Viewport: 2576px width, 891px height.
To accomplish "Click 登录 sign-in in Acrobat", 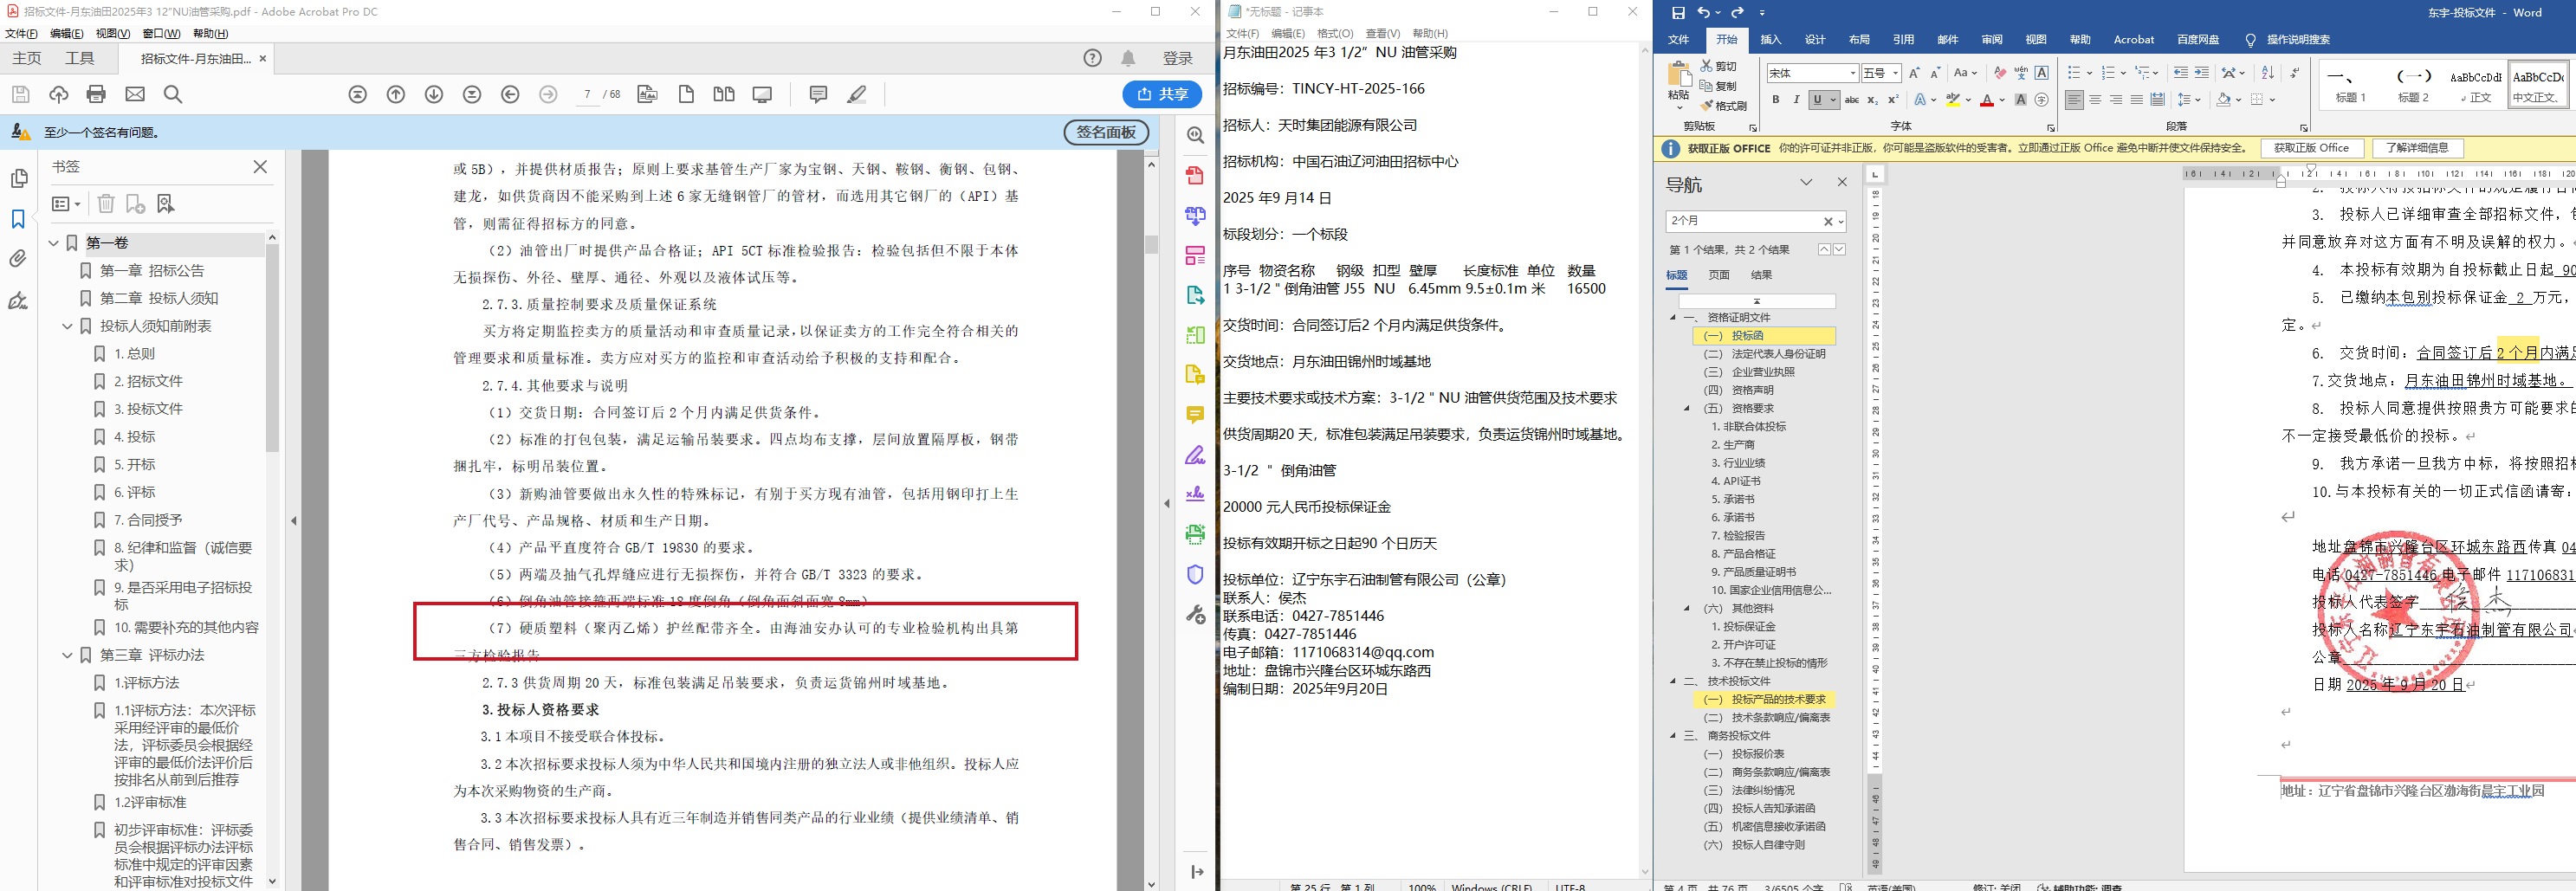I will [x=1177, y=58].
